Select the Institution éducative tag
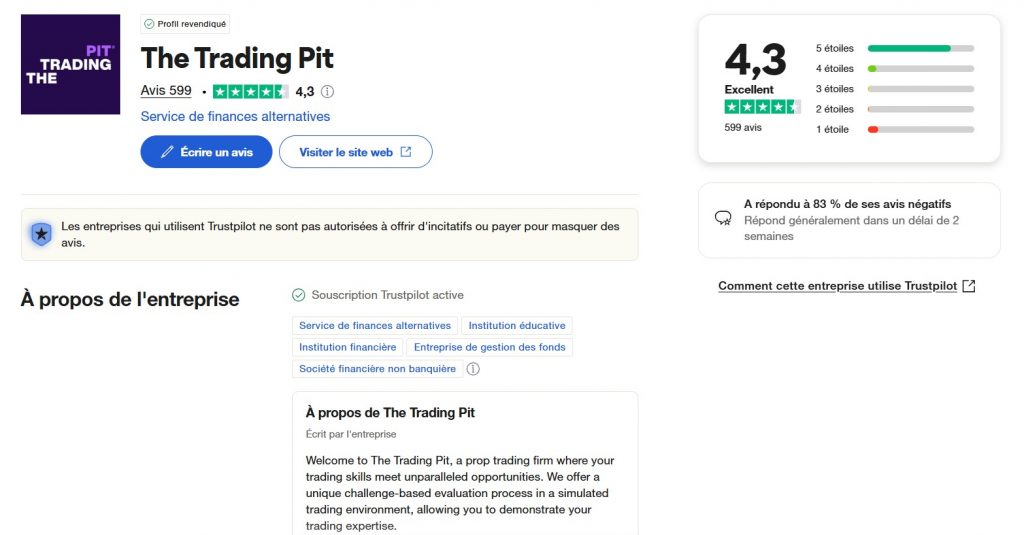The width and height of the screenshot is (1024, 535). pyautogui.click(x=517, y=325)
